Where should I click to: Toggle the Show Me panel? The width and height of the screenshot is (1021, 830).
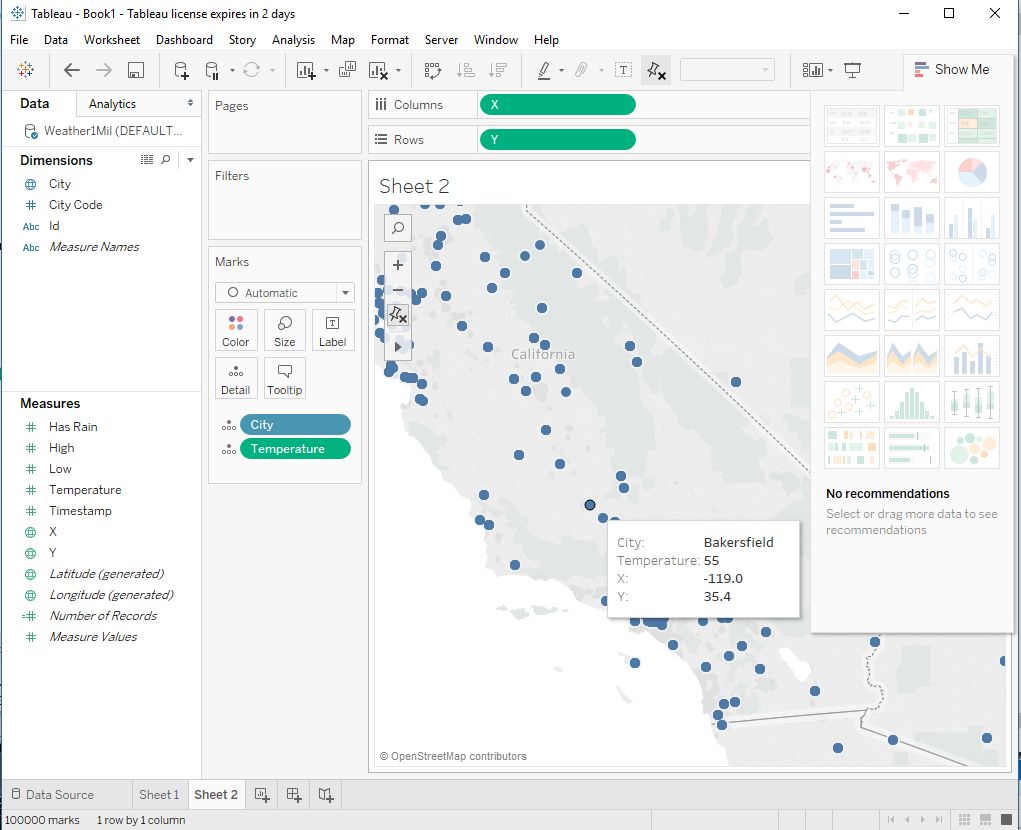952,69
